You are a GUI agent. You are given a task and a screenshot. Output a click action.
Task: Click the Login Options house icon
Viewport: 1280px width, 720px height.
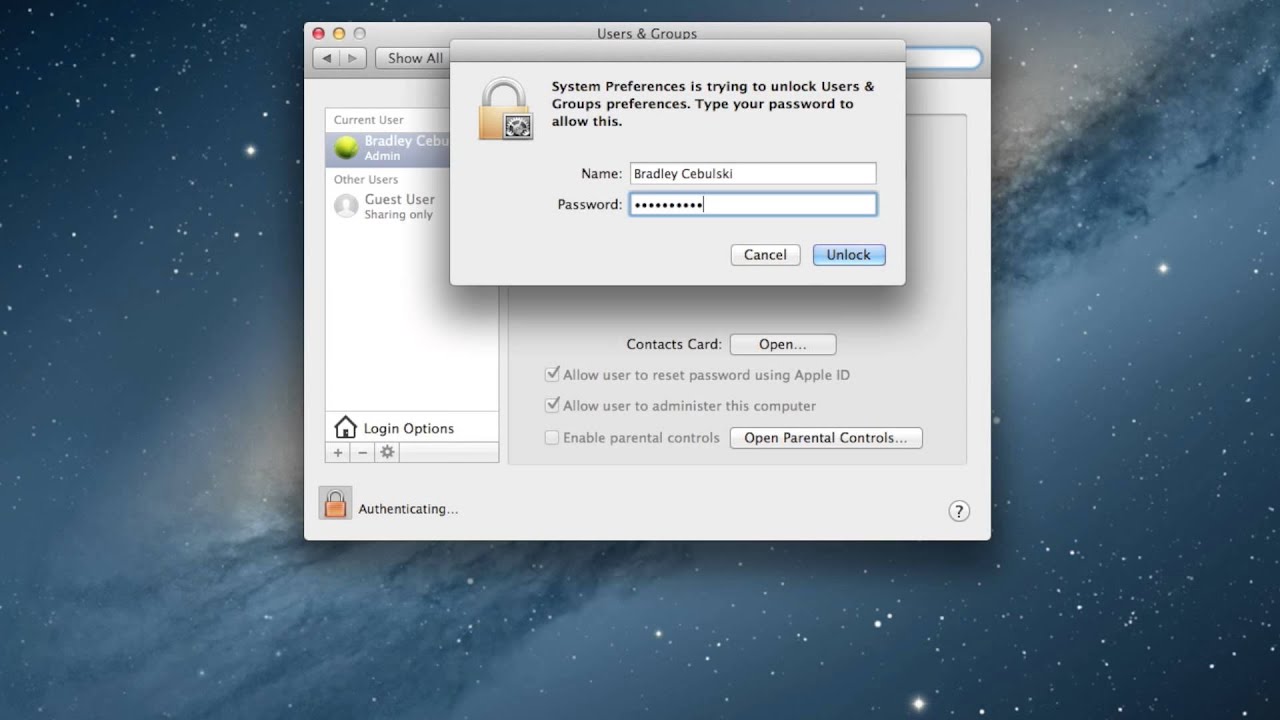click(x=345, y=428)
